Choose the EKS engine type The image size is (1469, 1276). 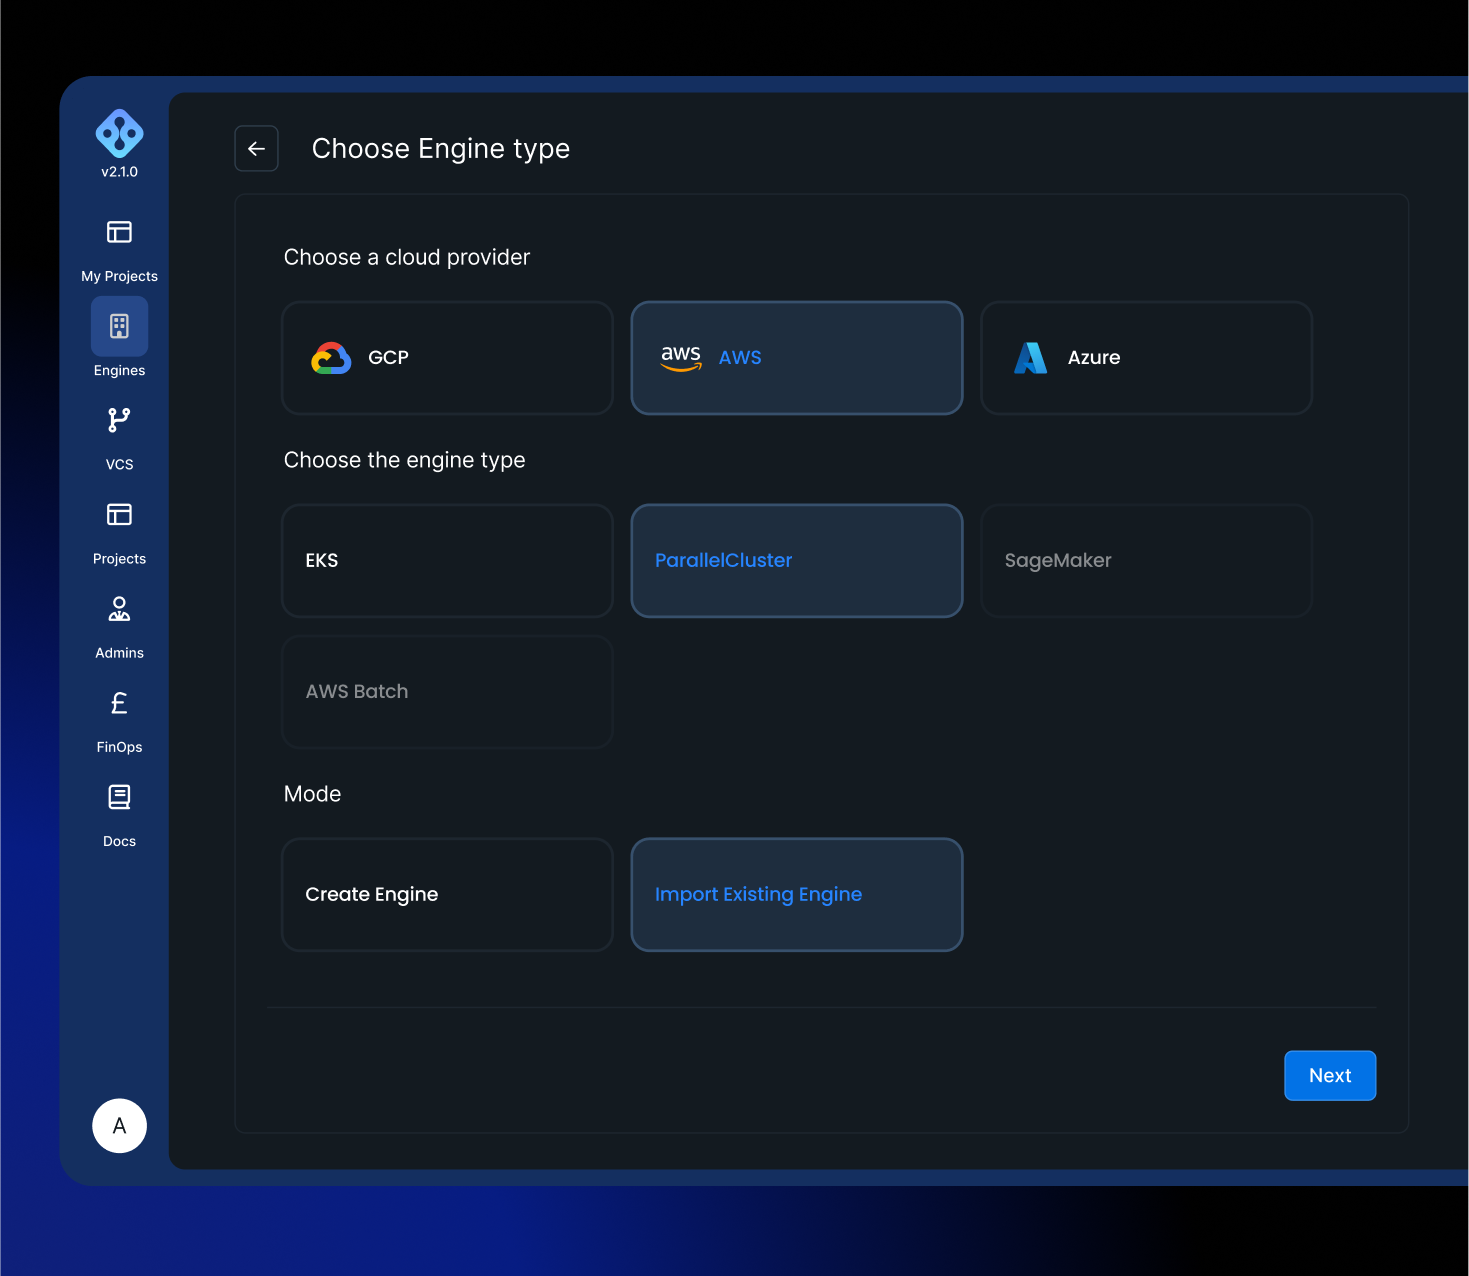(447, 561)
